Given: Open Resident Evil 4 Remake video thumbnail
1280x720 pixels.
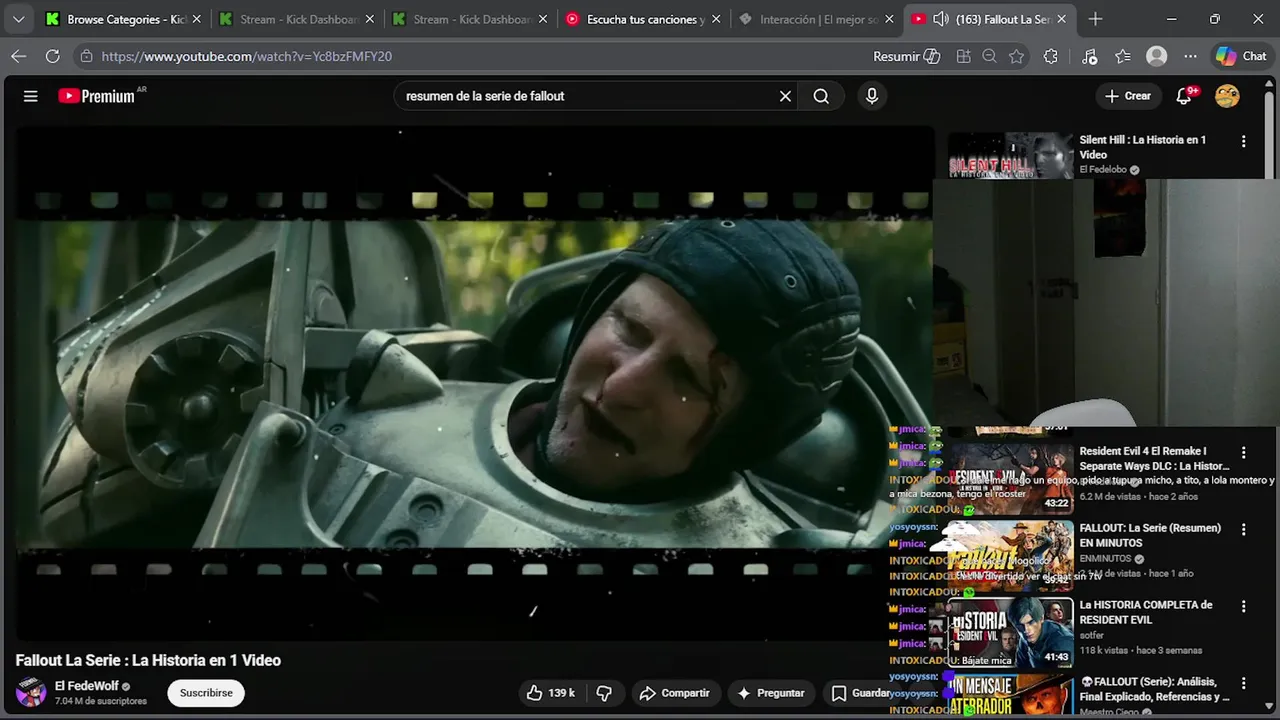Looking at the screenshot, I should tap(1010, 477).
